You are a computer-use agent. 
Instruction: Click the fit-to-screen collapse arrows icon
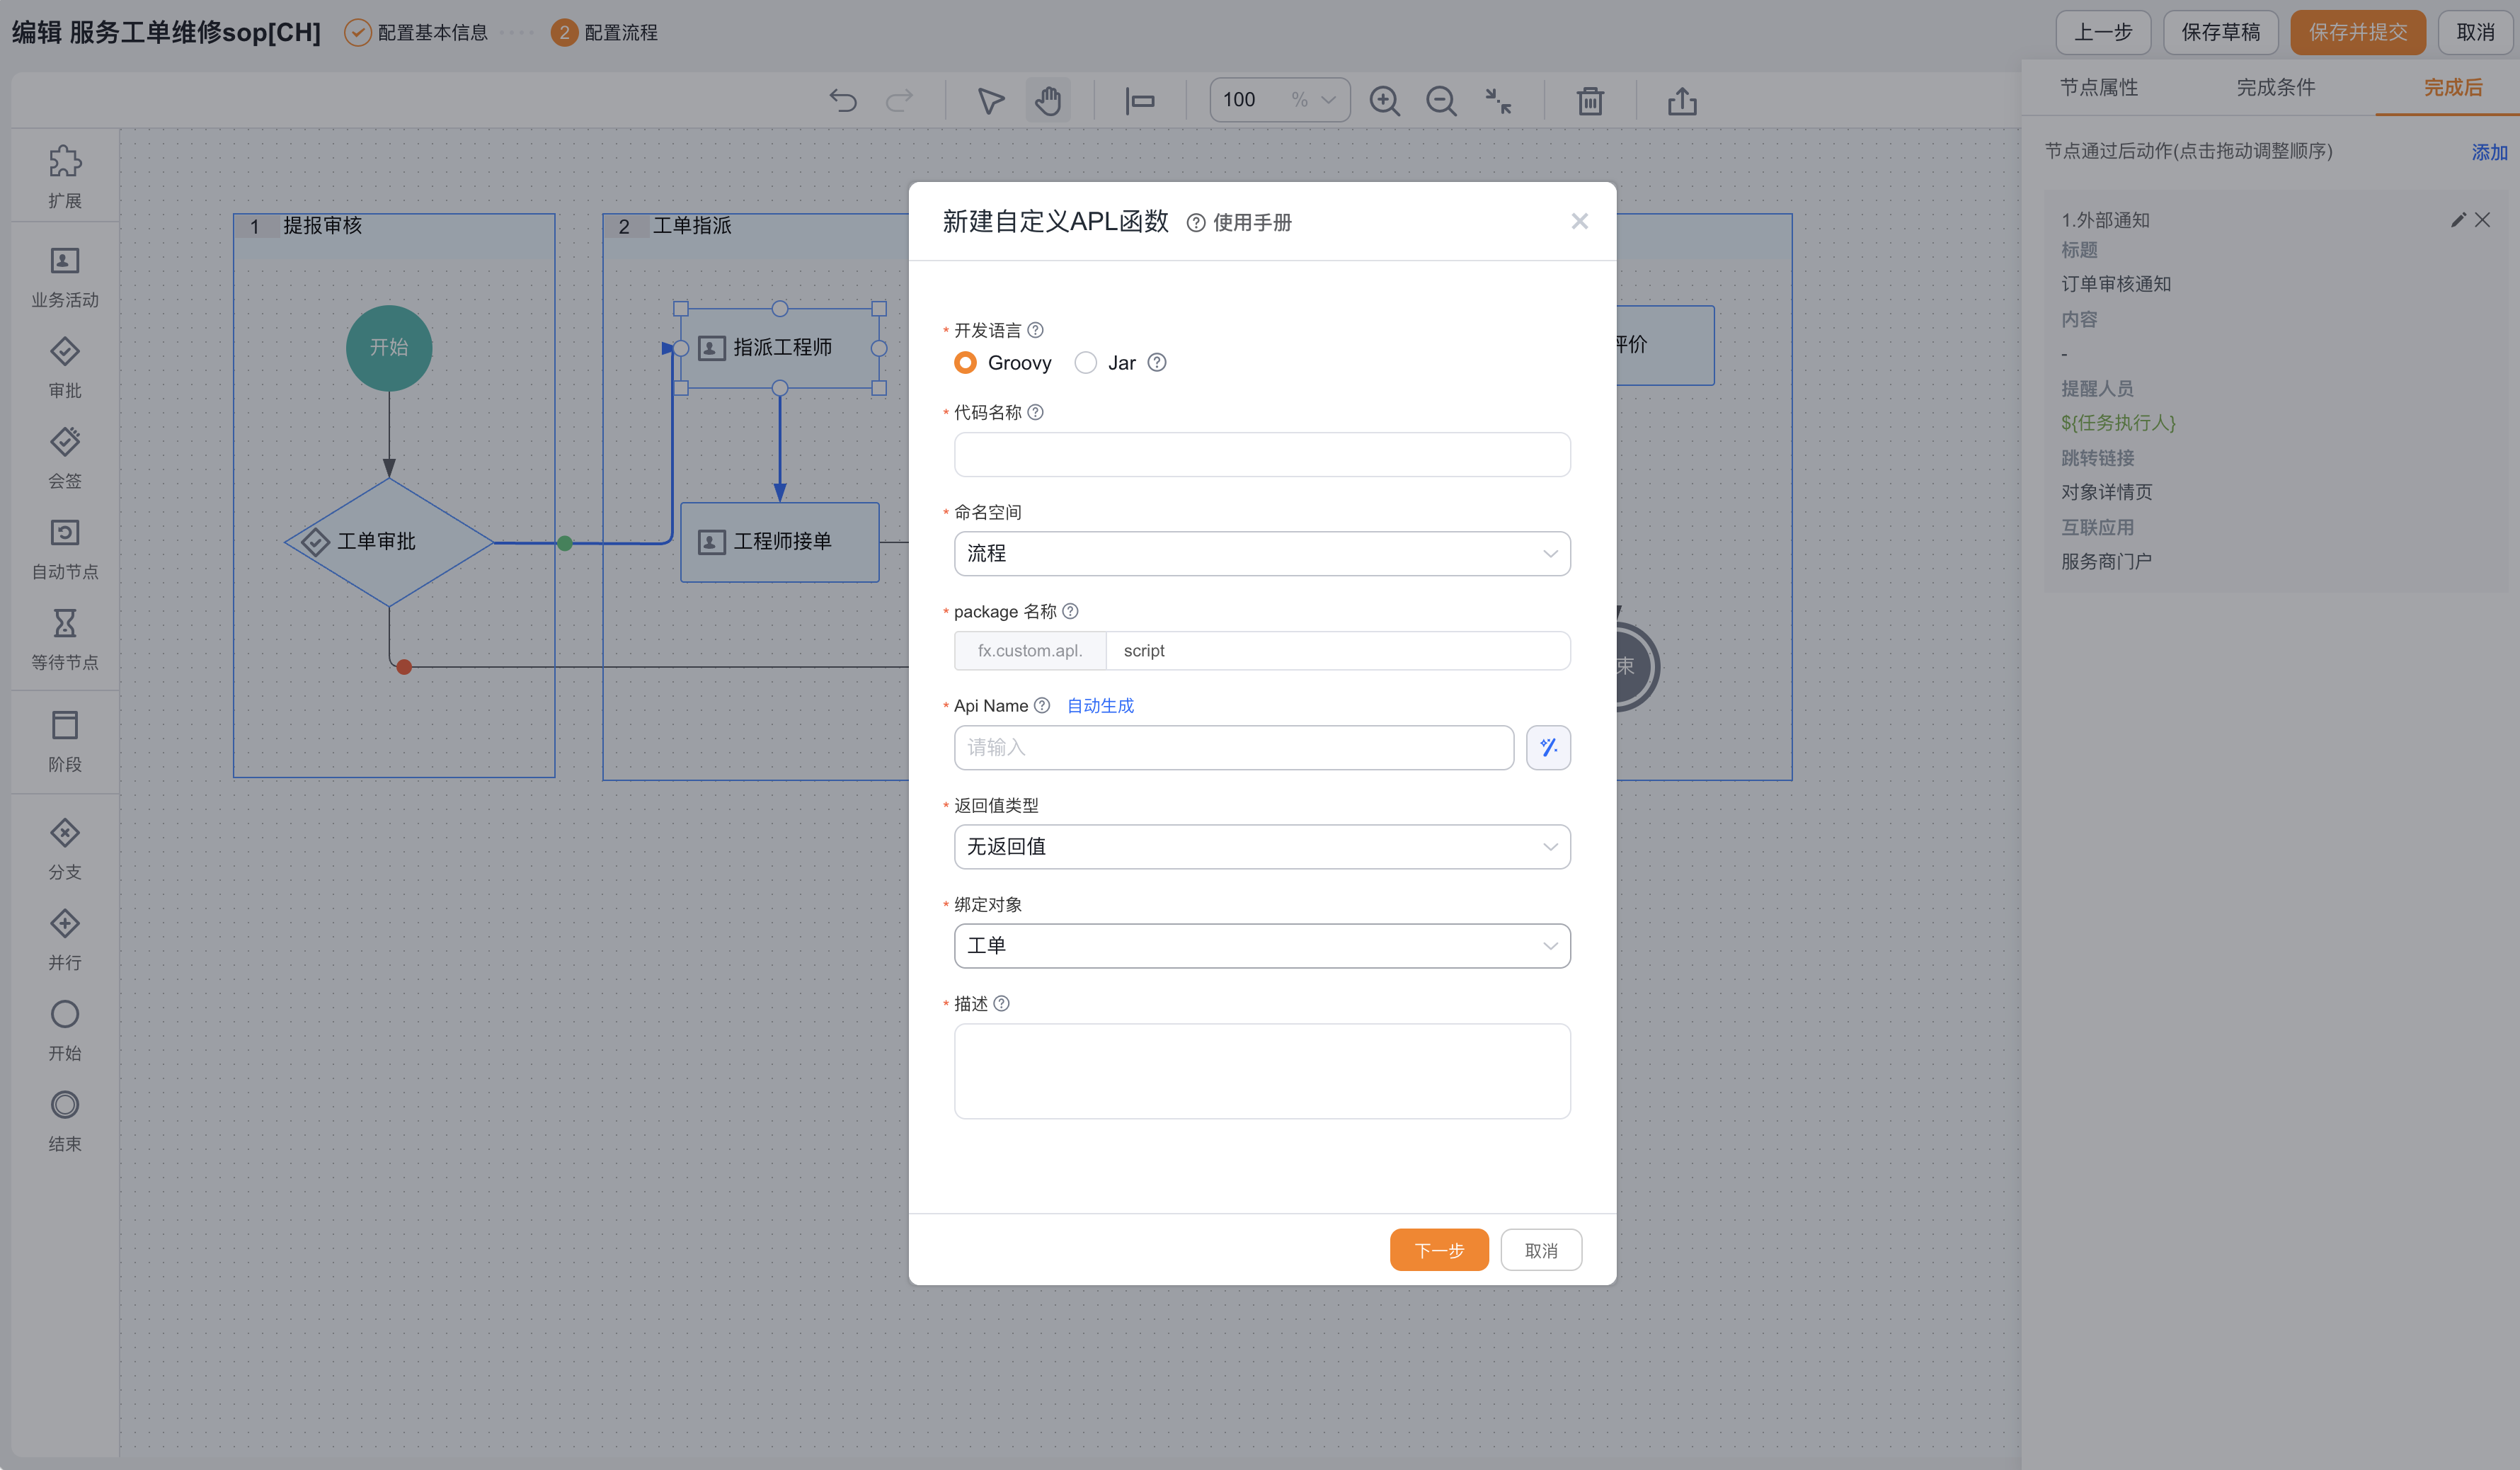point(1498,100)
